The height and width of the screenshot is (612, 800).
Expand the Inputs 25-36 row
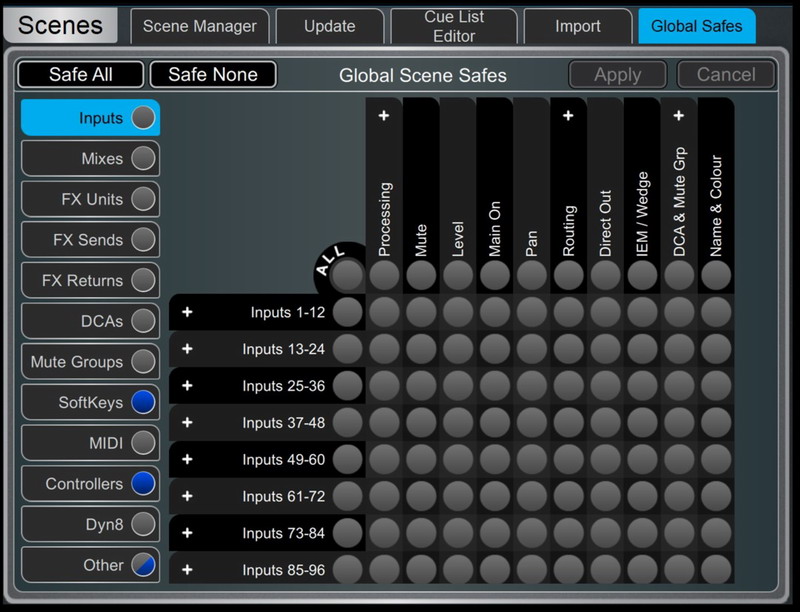[187, 385]
